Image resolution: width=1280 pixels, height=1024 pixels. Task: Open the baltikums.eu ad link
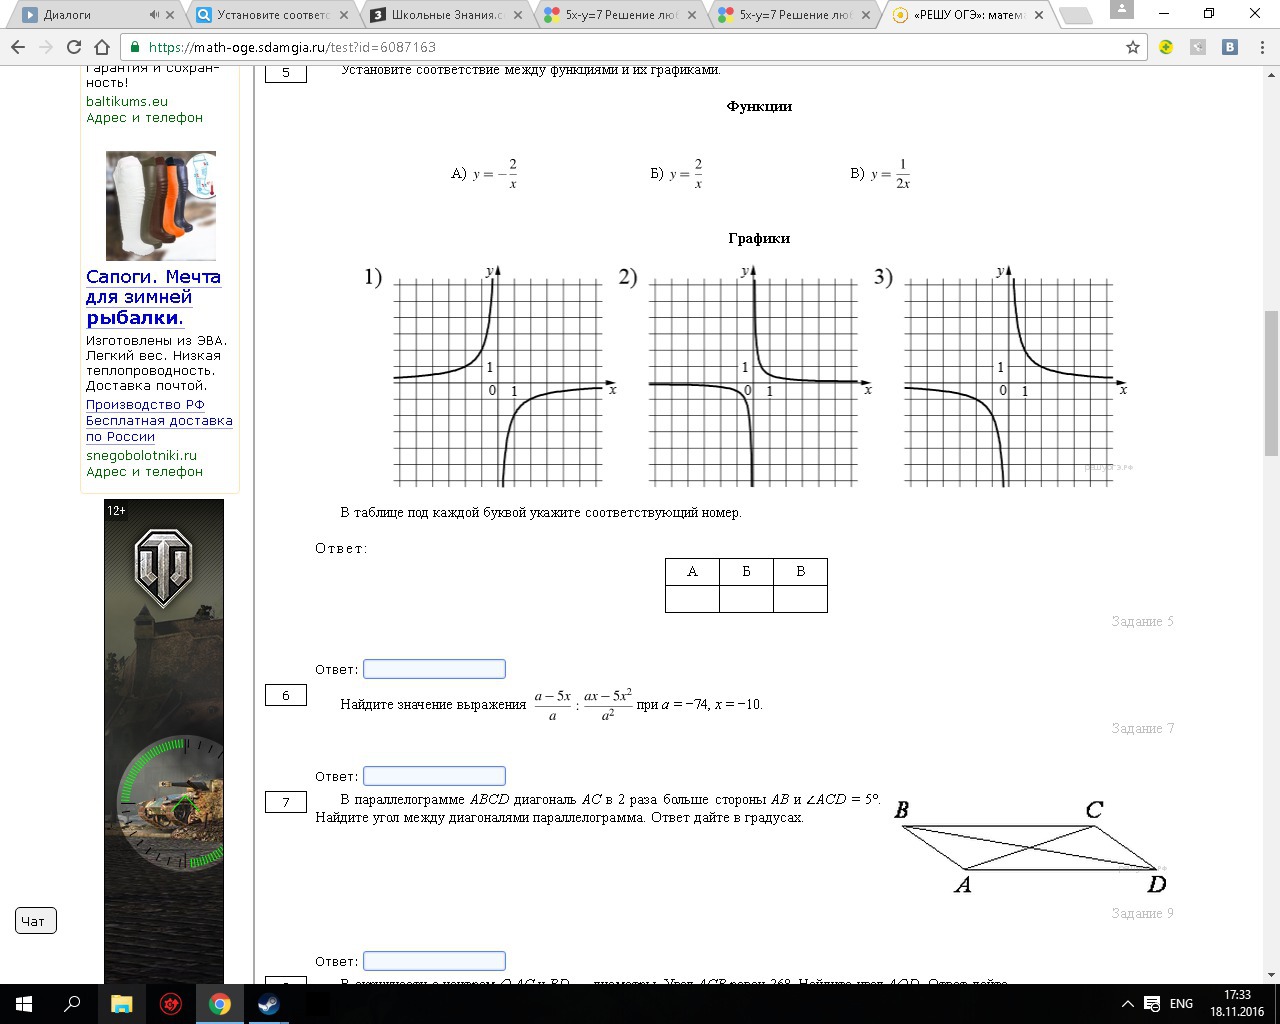click(127, 101)
